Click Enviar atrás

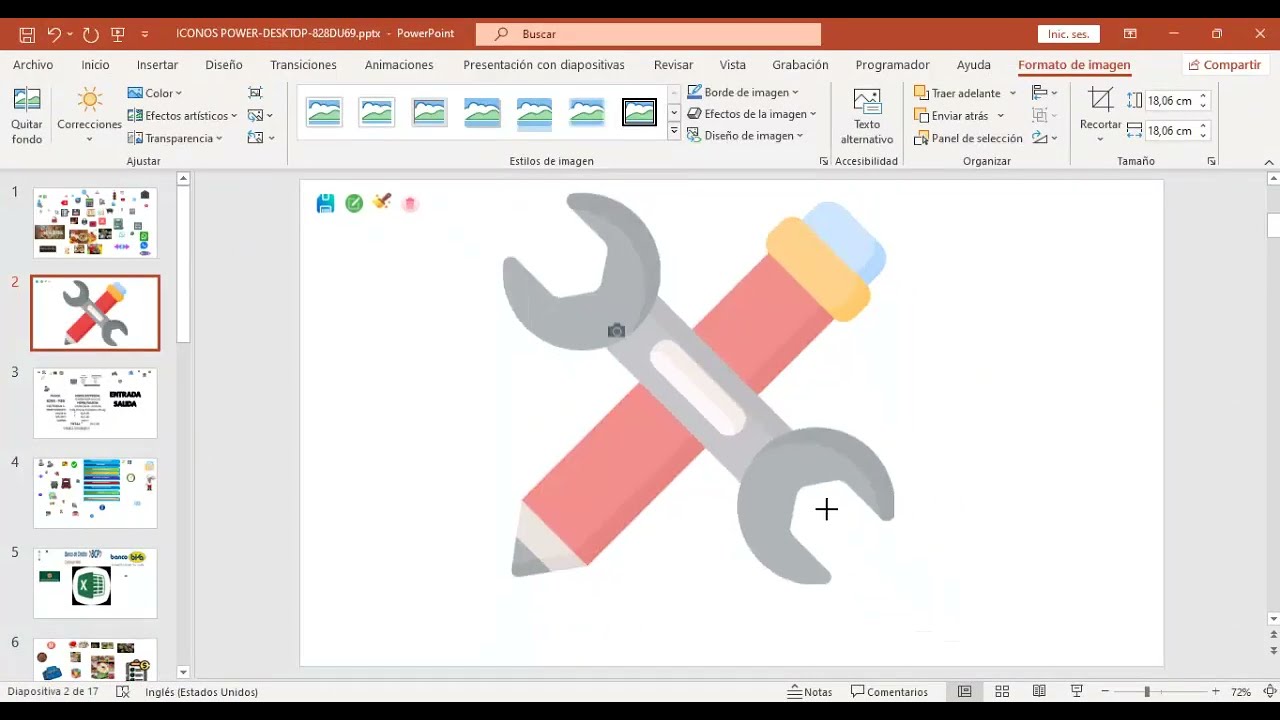(x=951, y=116)
